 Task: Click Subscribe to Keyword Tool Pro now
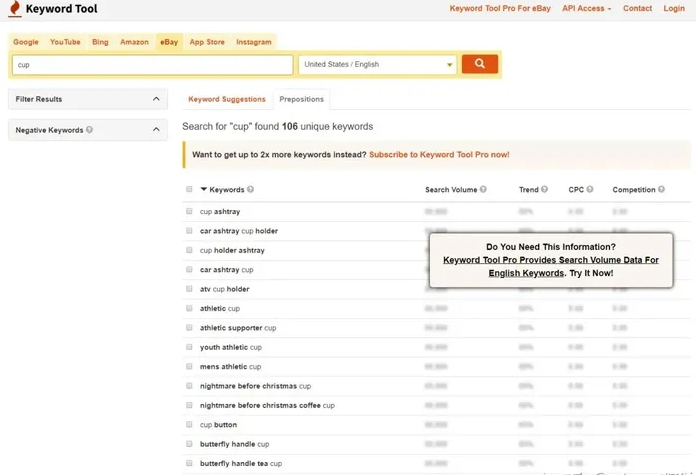pos(439,154)
